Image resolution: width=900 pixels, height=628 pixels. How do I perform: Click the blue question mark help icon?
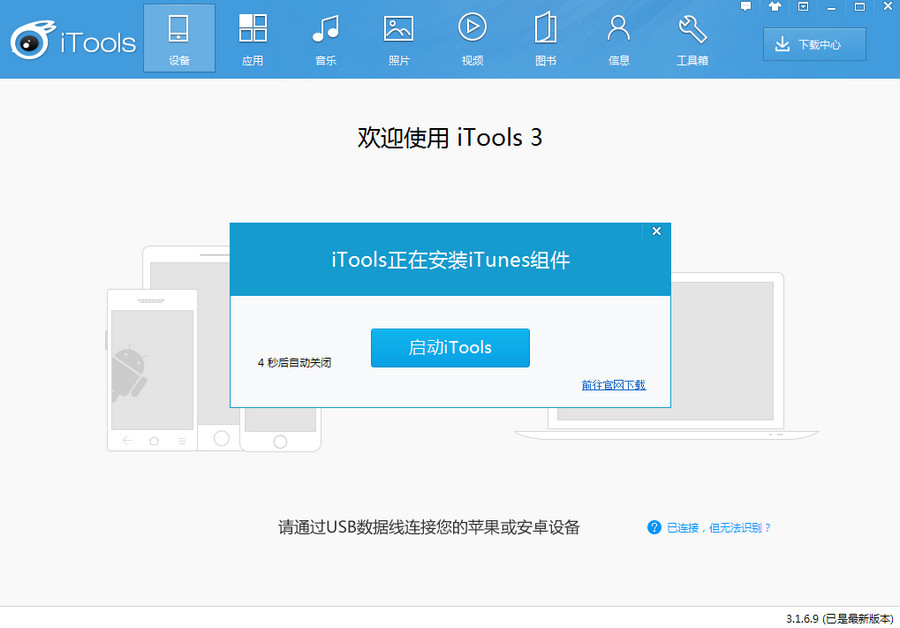(x=654, y=527)
